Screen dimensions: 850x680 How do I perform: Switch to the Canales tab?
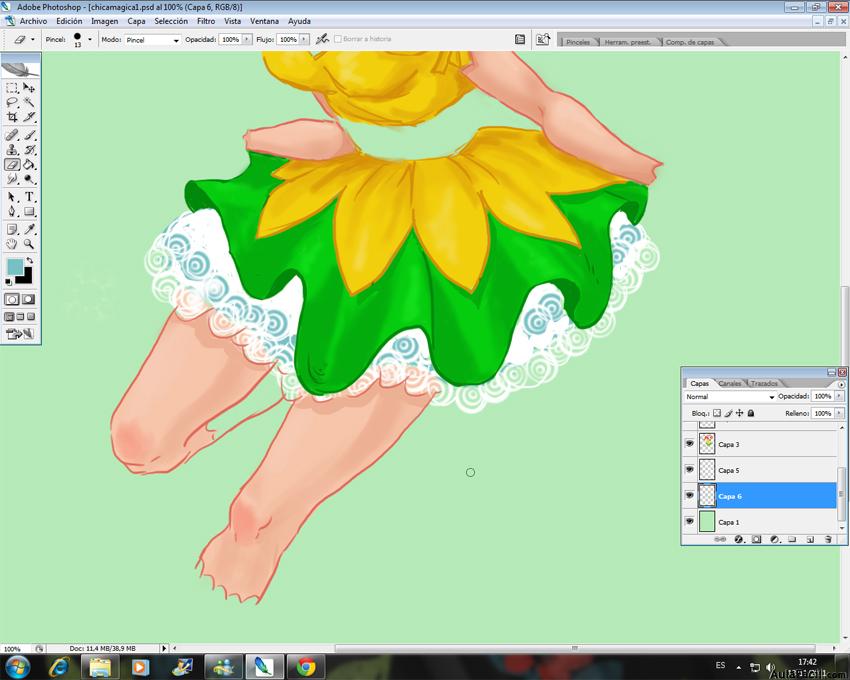coord(730,383)
